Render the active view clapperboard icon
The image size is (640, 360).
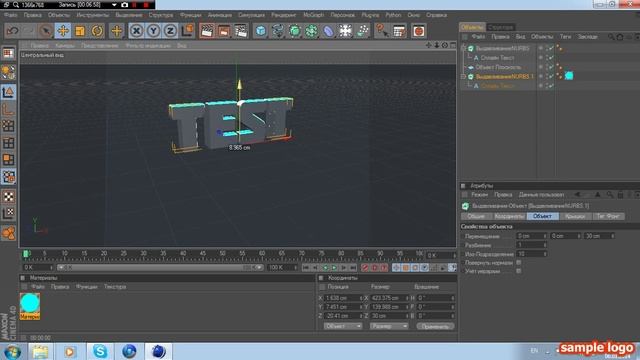point(207,31)
